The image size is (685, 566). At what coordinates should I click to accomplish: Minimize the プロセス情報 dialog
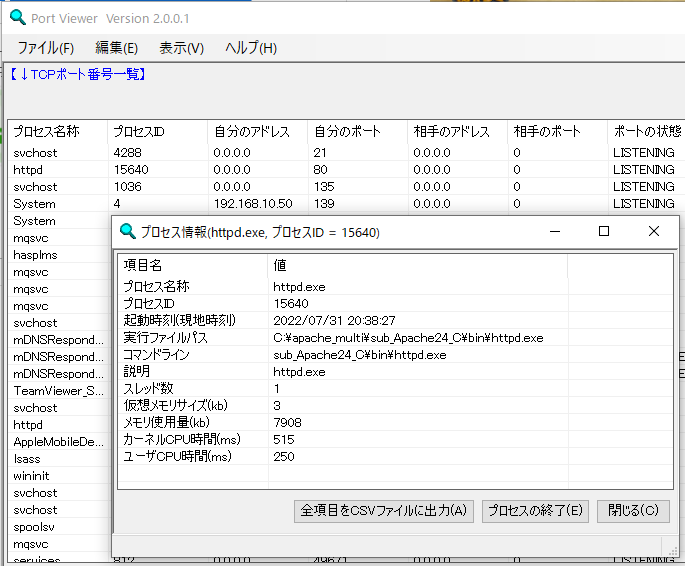click(555, 231)
